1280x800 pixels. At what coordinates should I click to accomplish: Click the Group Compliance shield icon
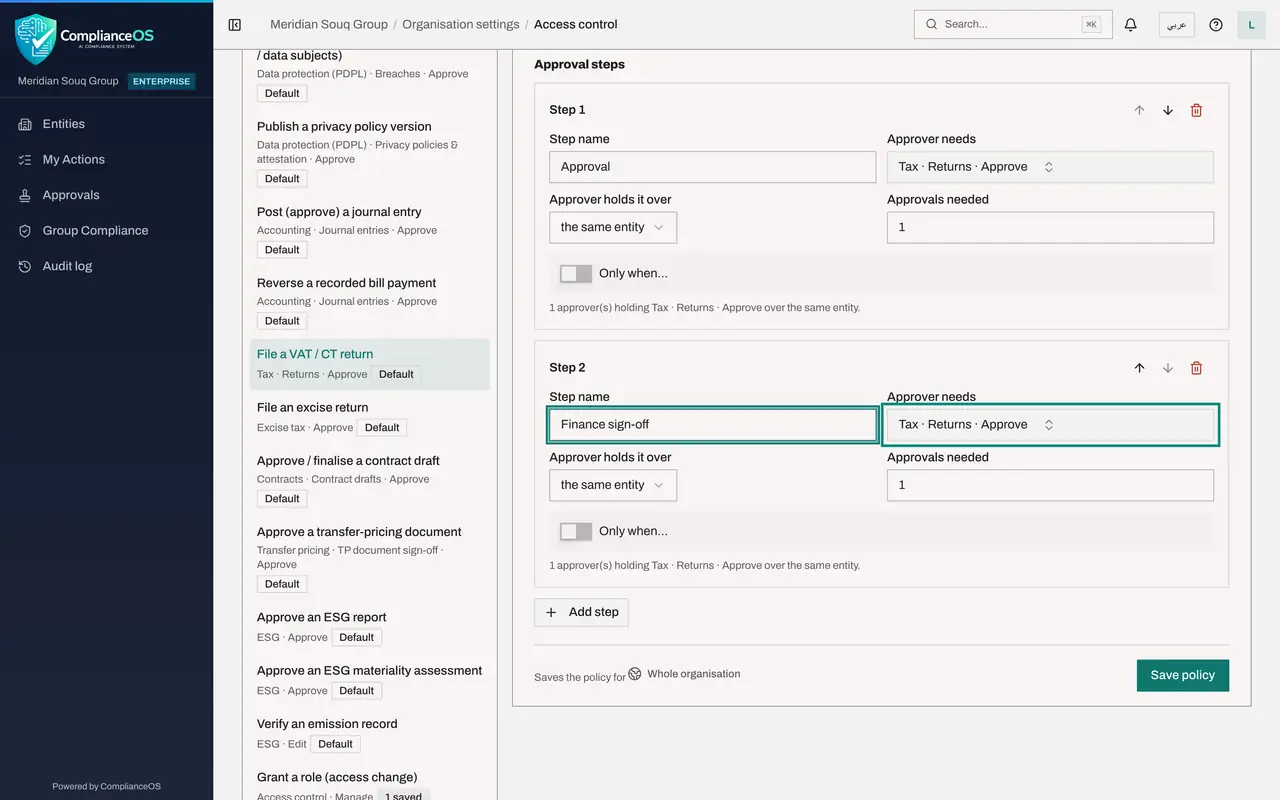tap(25, 231)
